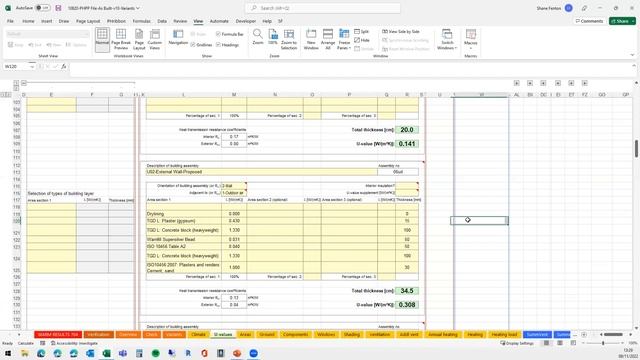Toggle the Gridlines checkbox
This screenshot has height=360, width=640.
[201, 44]
